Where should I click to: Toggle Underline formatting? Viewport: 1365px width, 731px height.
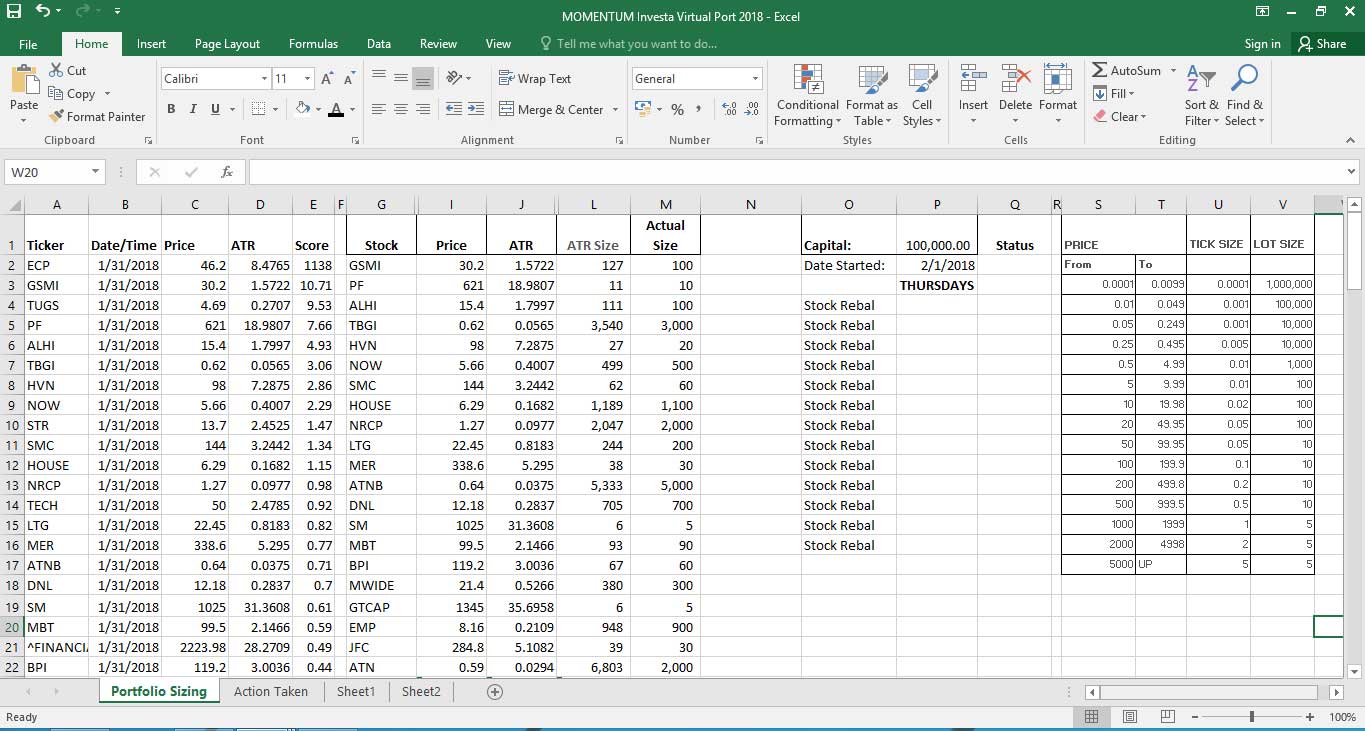pos(215,109)
